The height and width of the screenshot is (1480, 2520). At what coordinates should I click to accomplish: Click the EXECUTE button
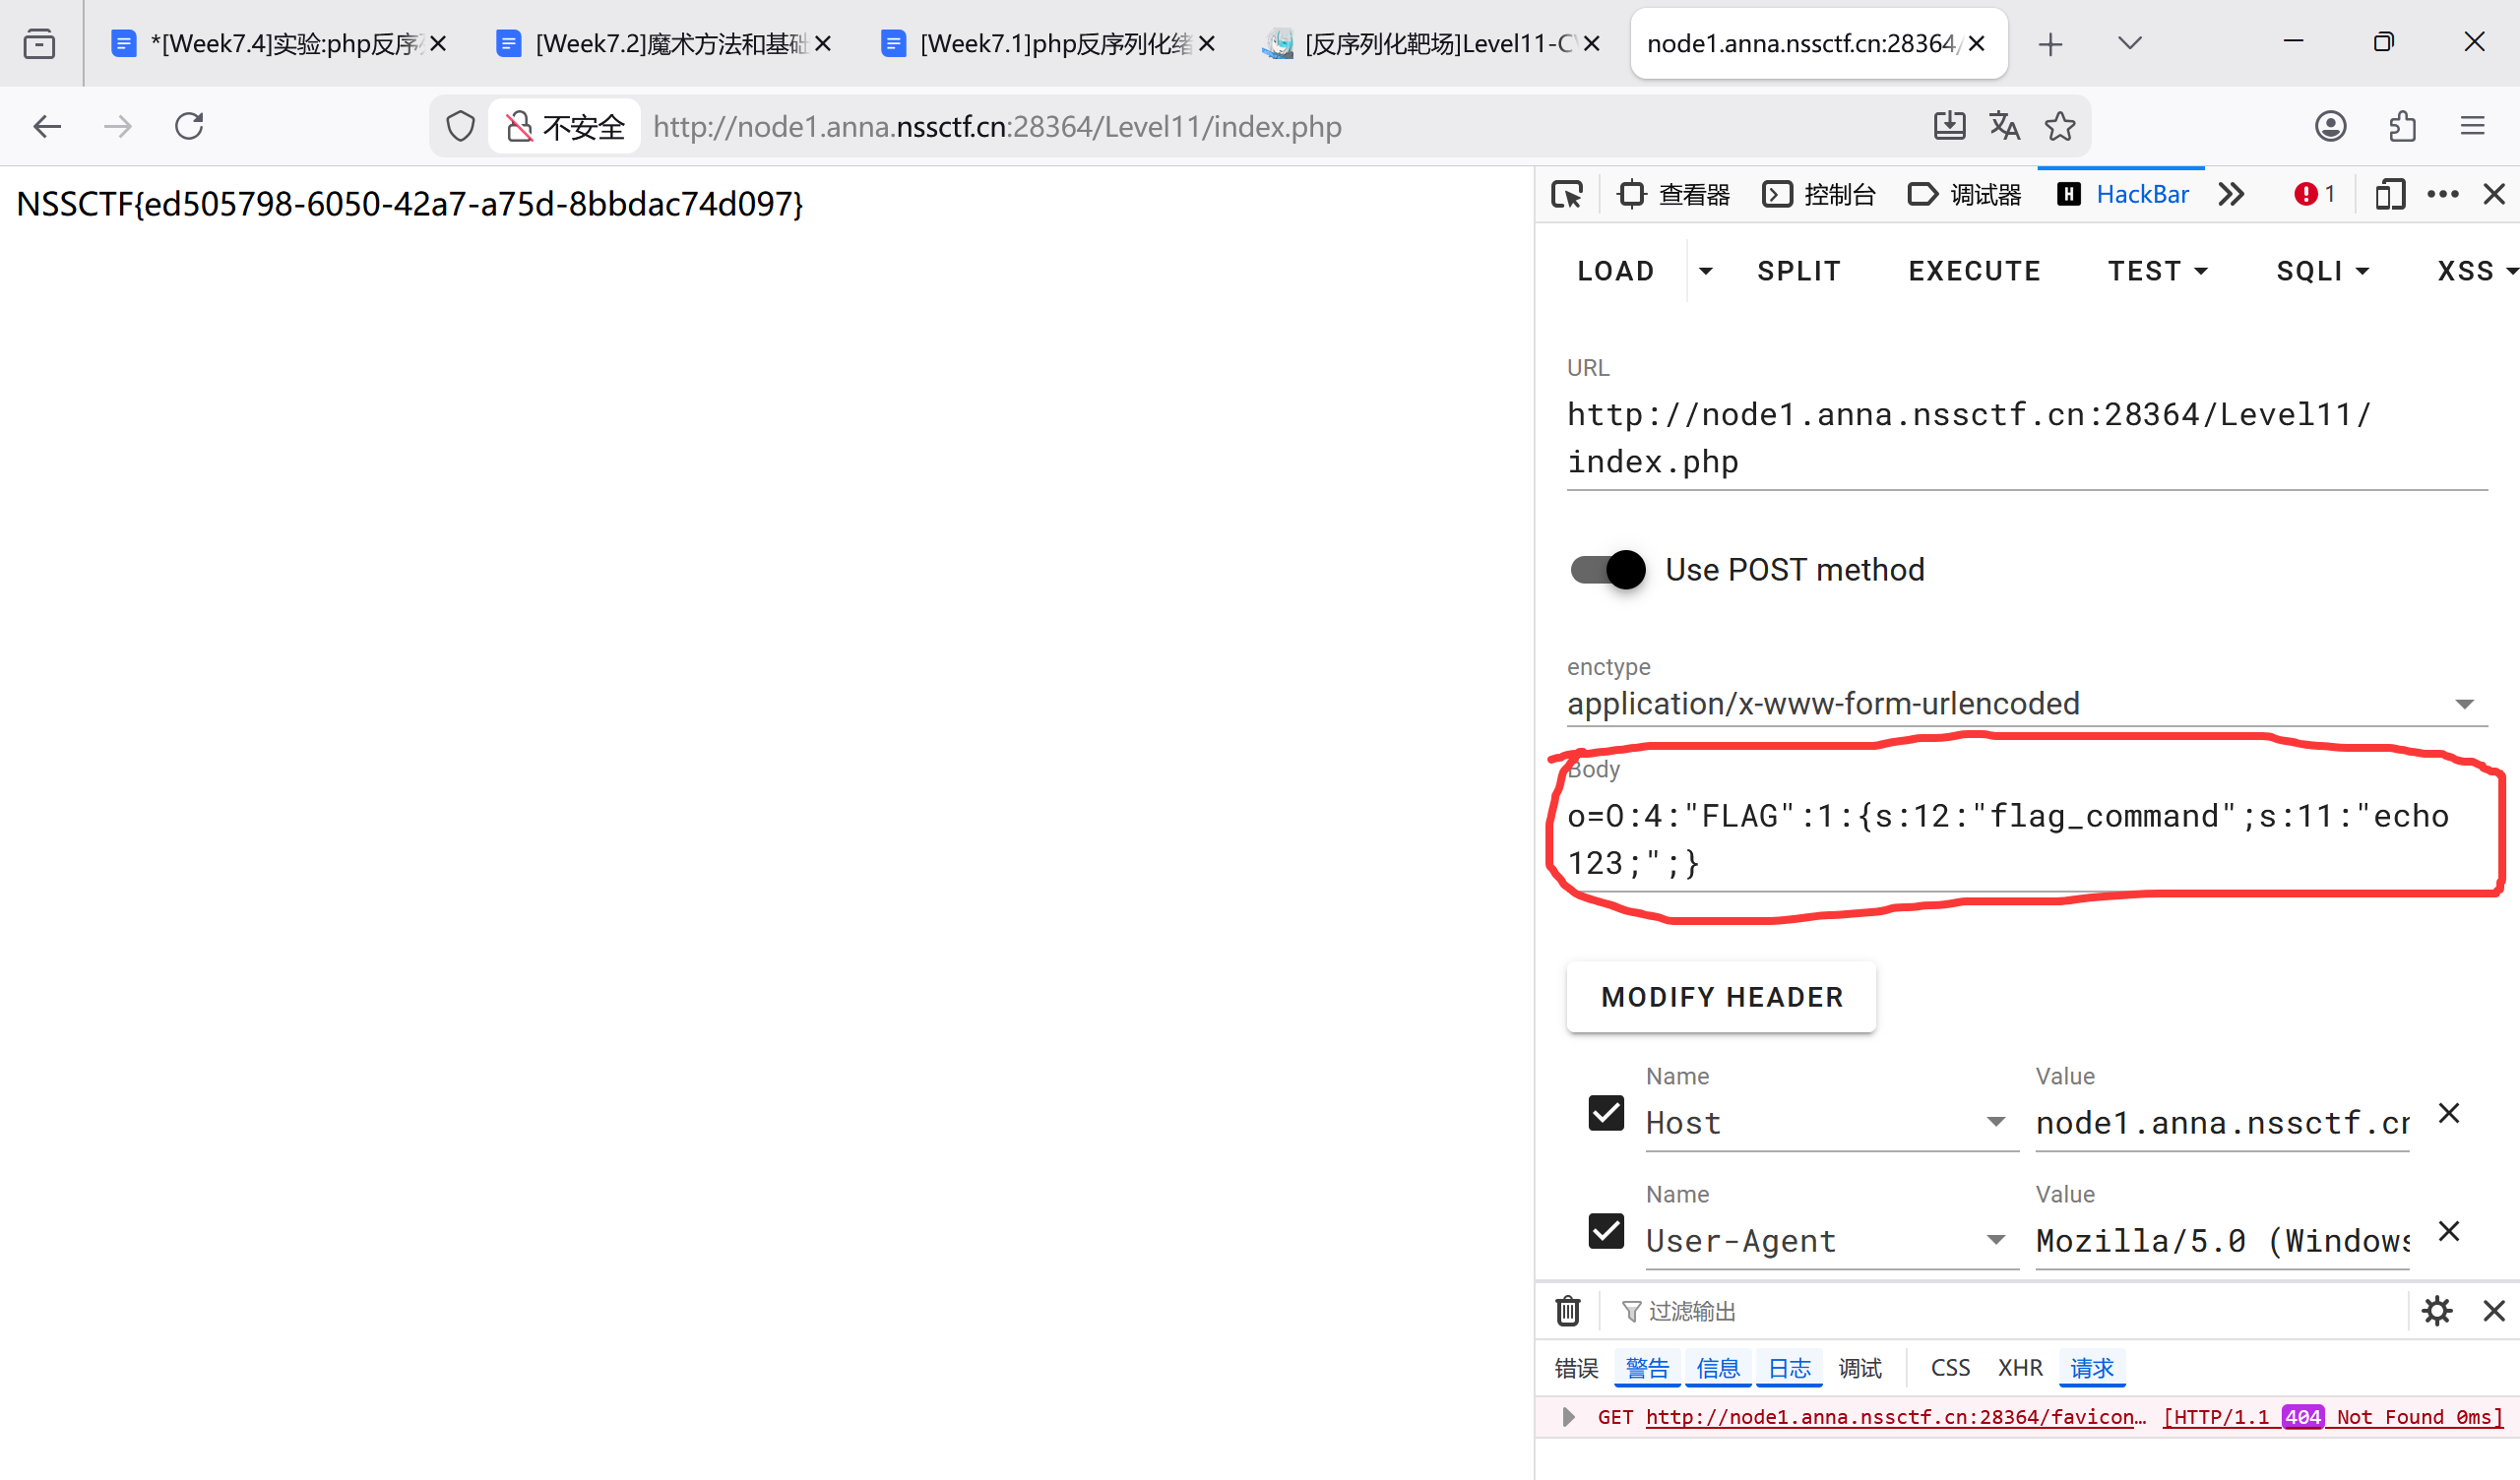(1974, 271)
